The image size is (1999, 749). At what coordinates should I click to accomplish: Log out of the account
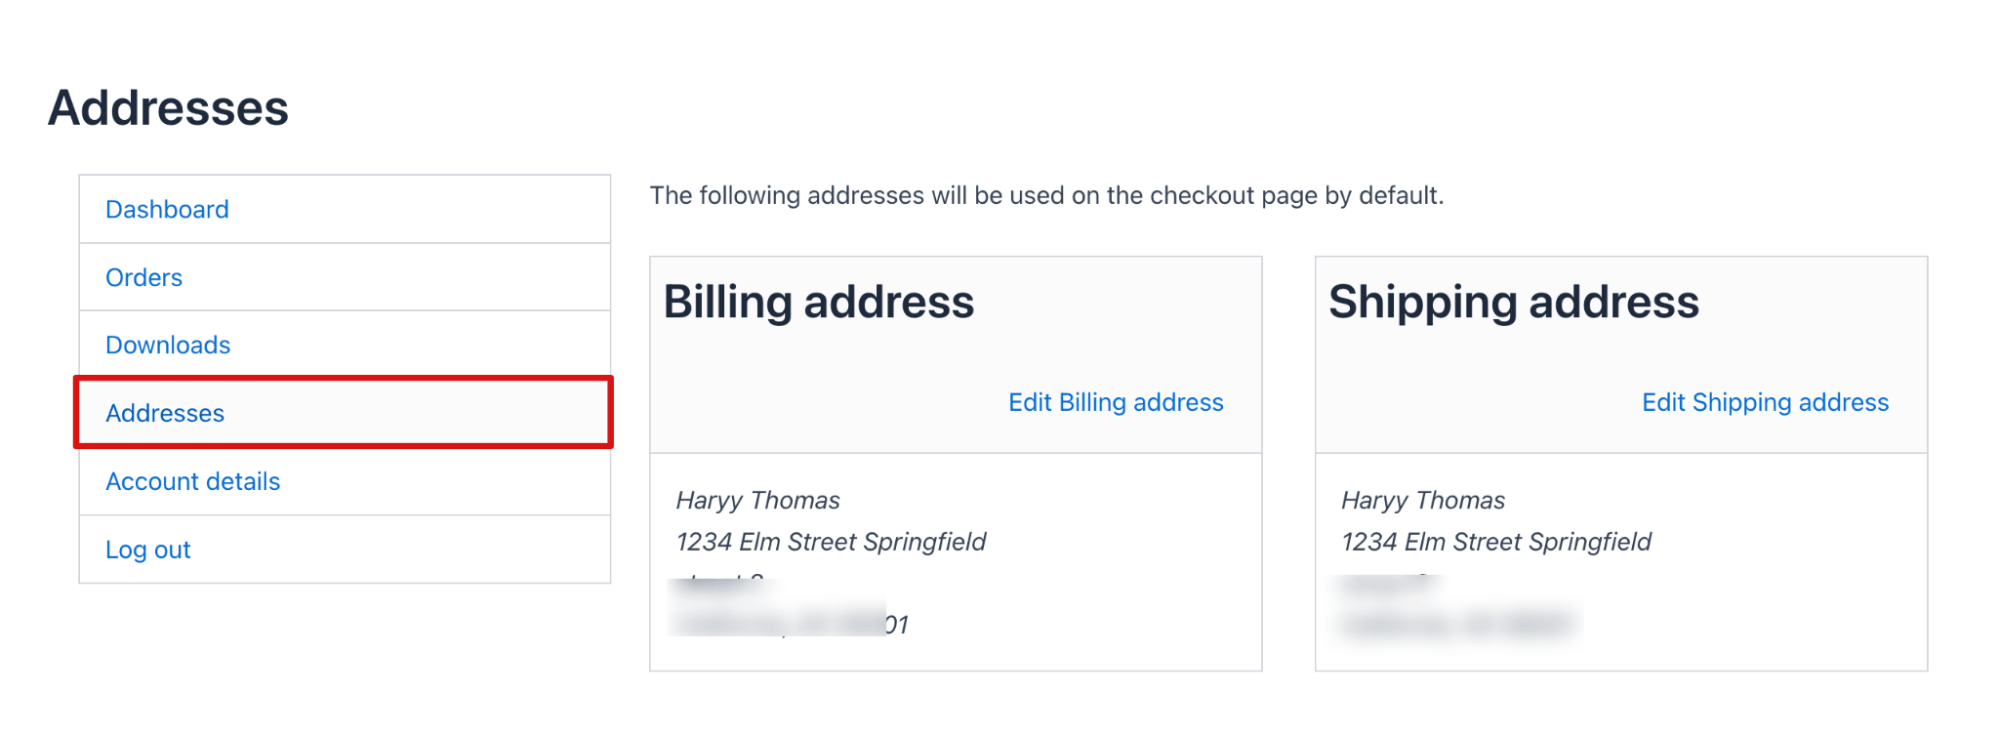(x=147, y=549)
